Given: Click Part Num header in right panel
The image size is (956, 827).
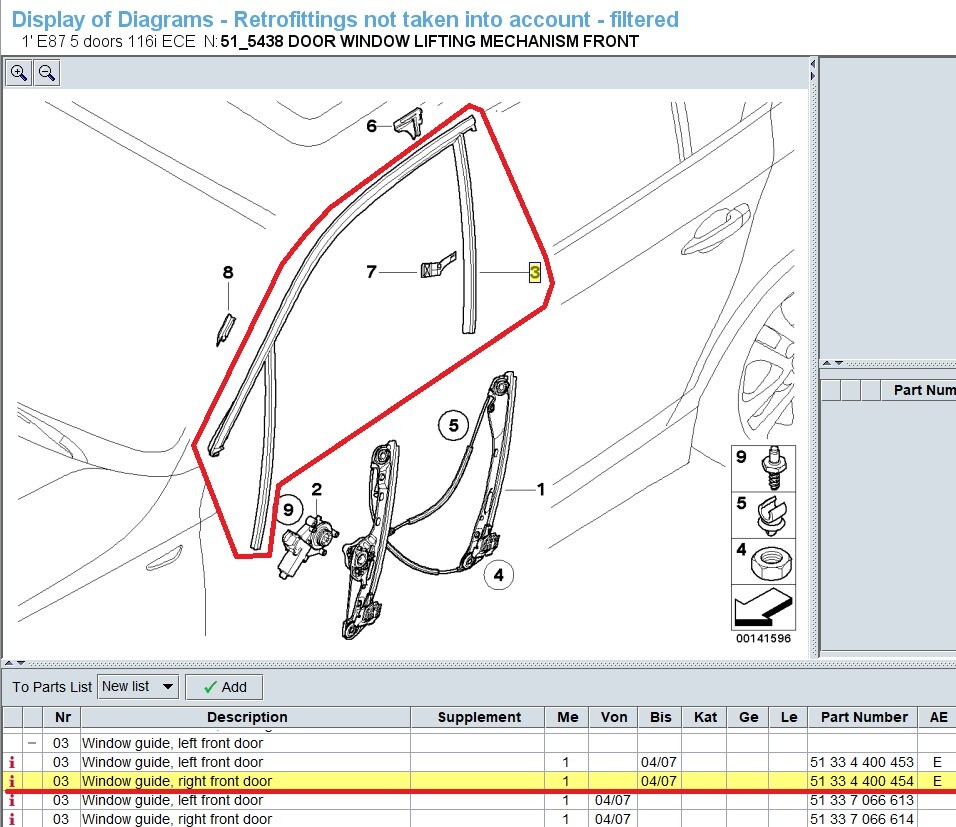Looking at the screenshot, I should tap(918, 390).
